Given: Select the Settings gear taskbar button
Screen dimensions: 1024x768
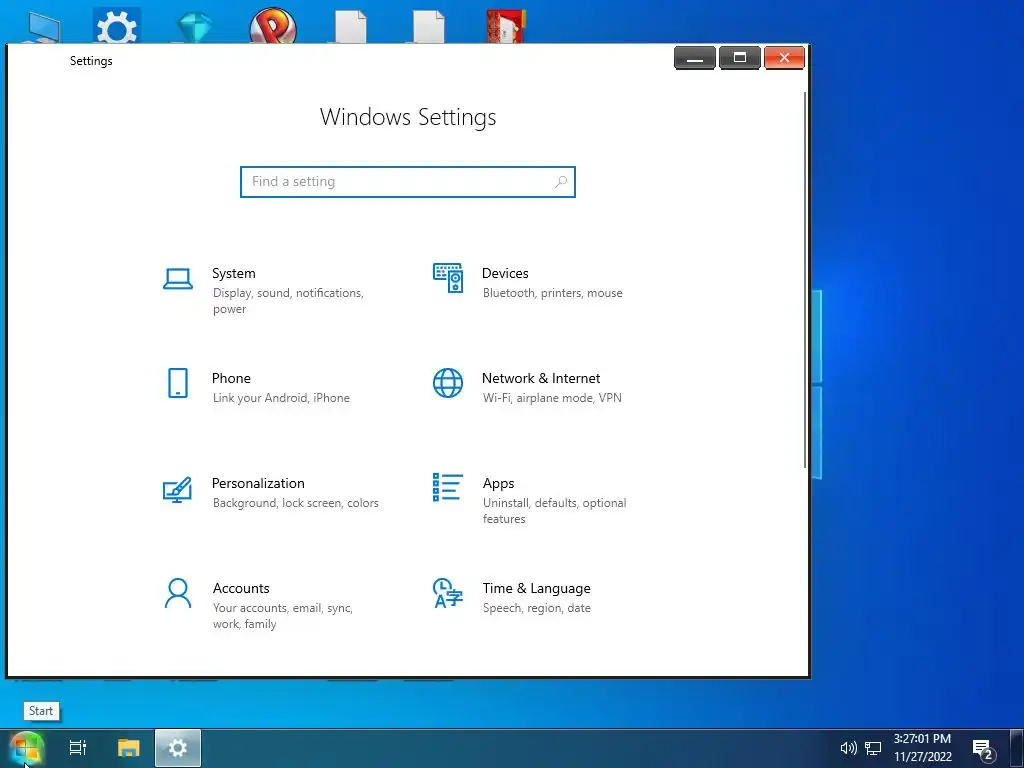Looking at the screenshot, I should tap(178, 748).
